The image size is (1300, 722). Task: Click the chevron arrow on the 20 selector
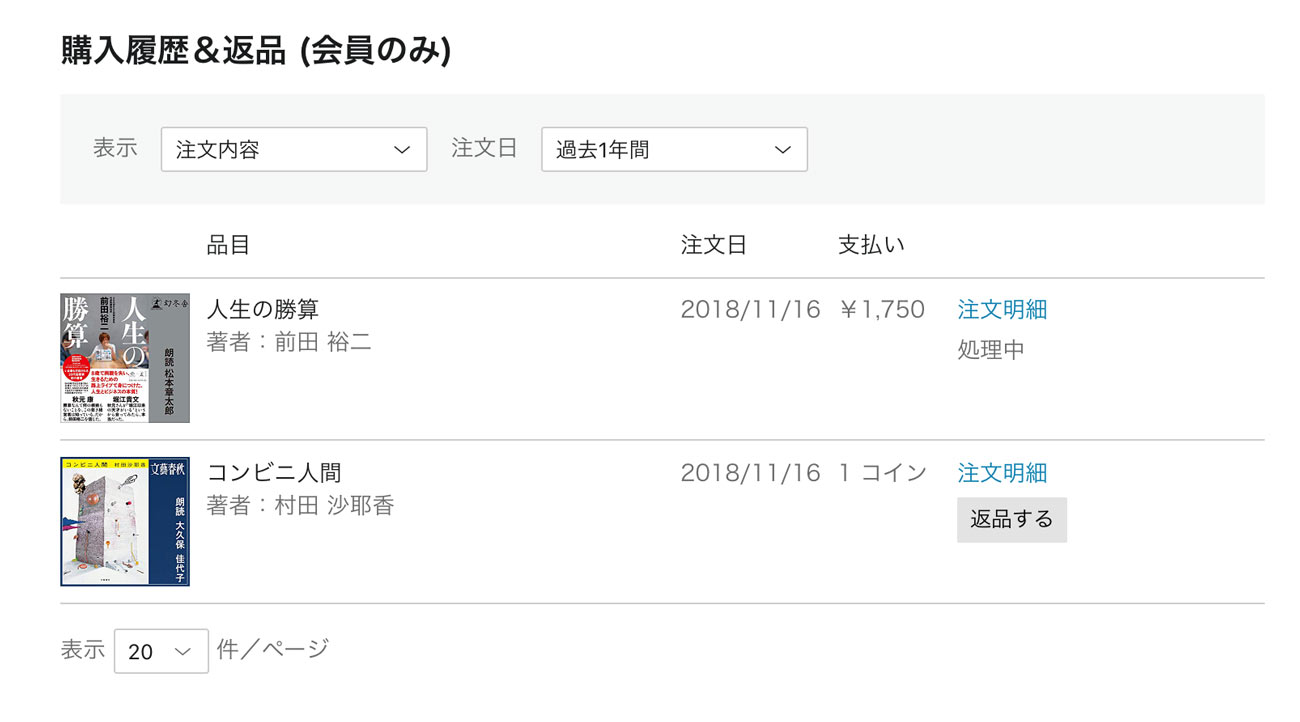coord(183,652)
